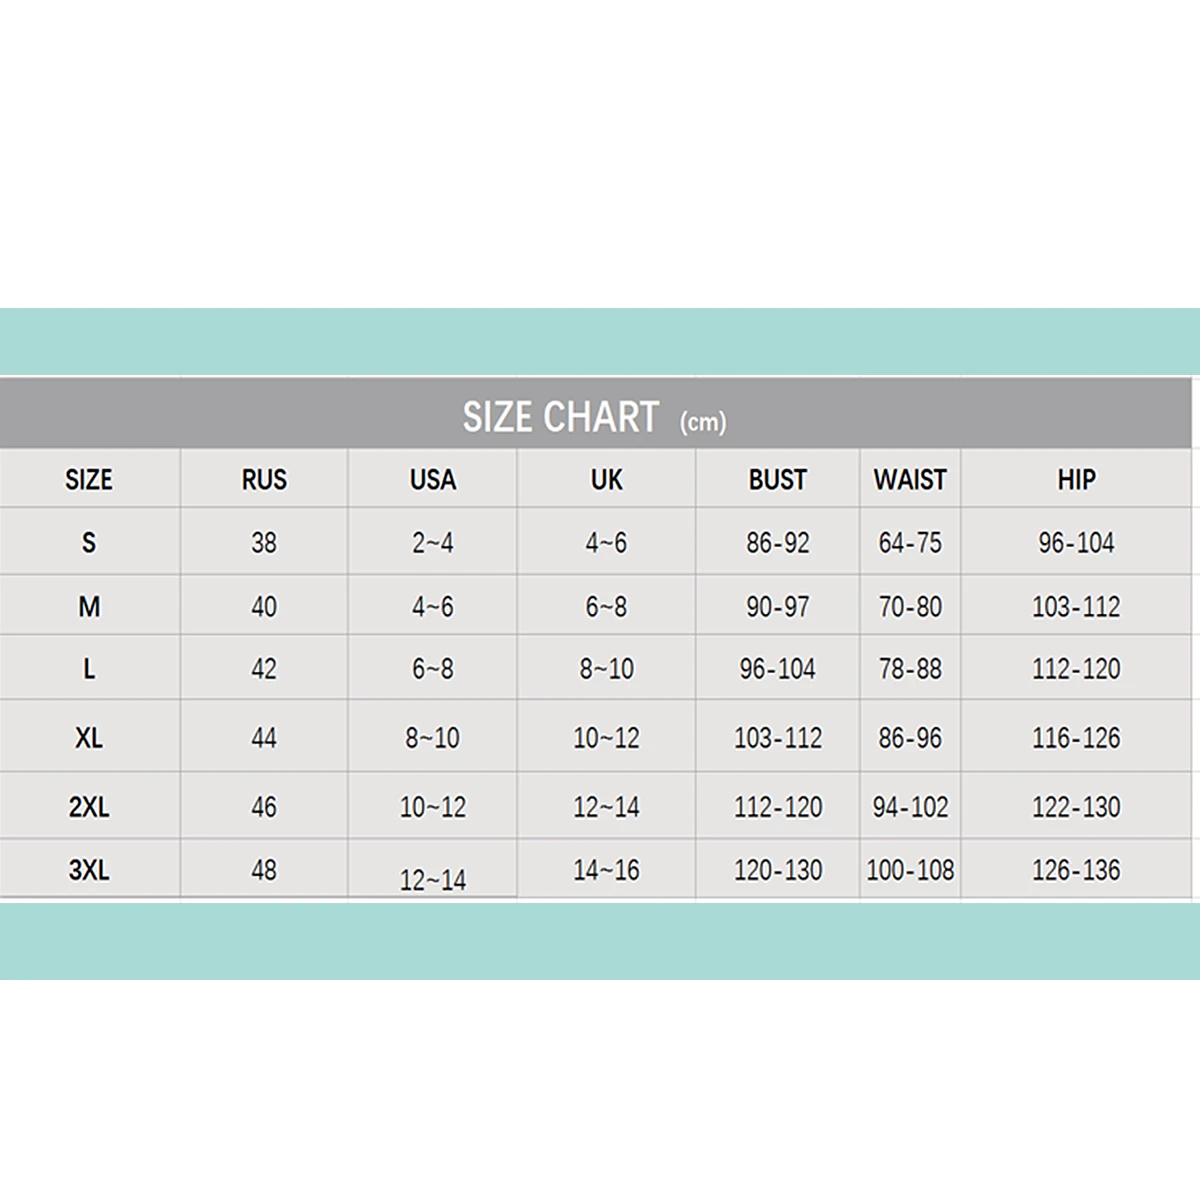Click the UK column header
1200x1200 pixels.
[607, 480]
